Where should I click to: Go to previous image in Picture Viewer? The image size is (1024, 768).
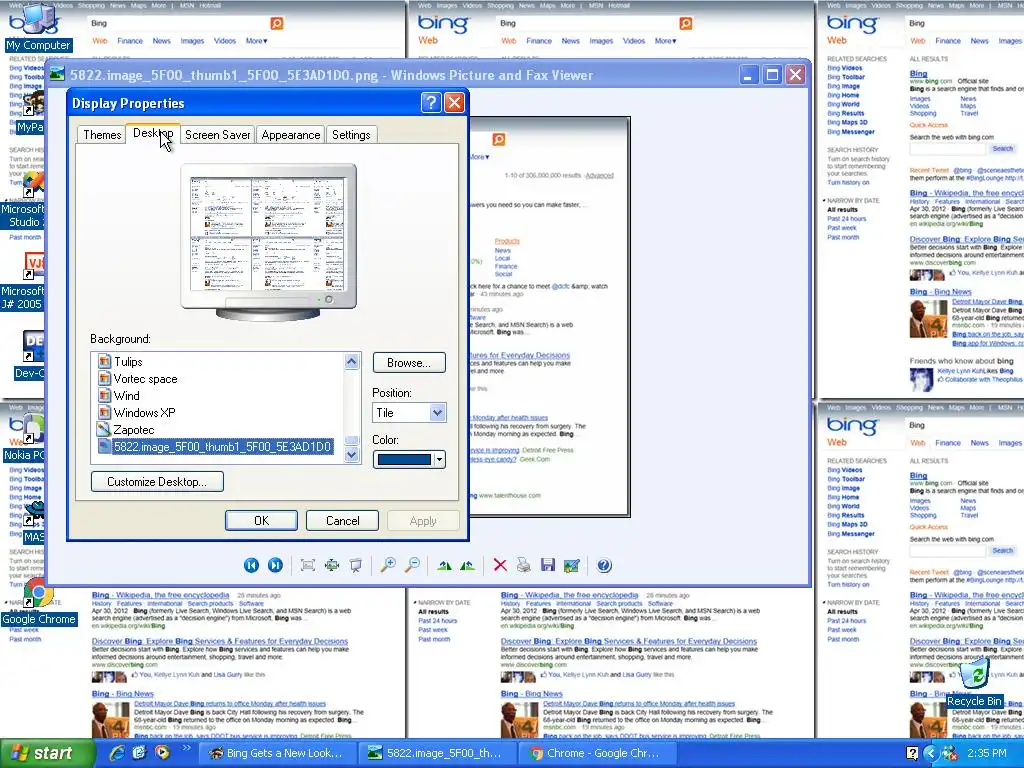point(251,566)
